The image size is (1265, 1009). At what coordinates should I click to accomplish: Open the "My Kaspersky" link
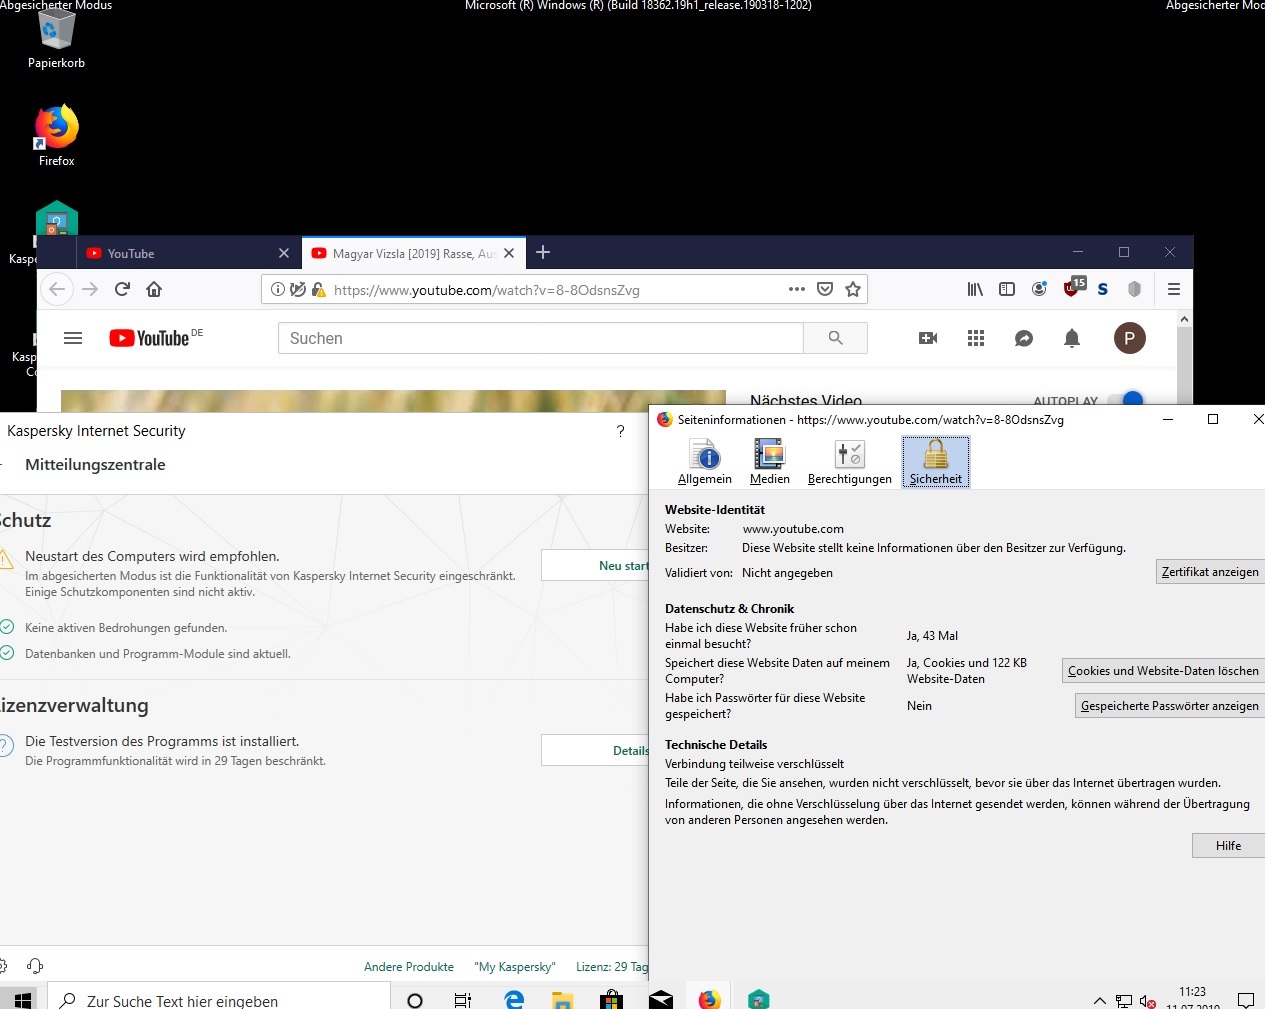[514, 967]
